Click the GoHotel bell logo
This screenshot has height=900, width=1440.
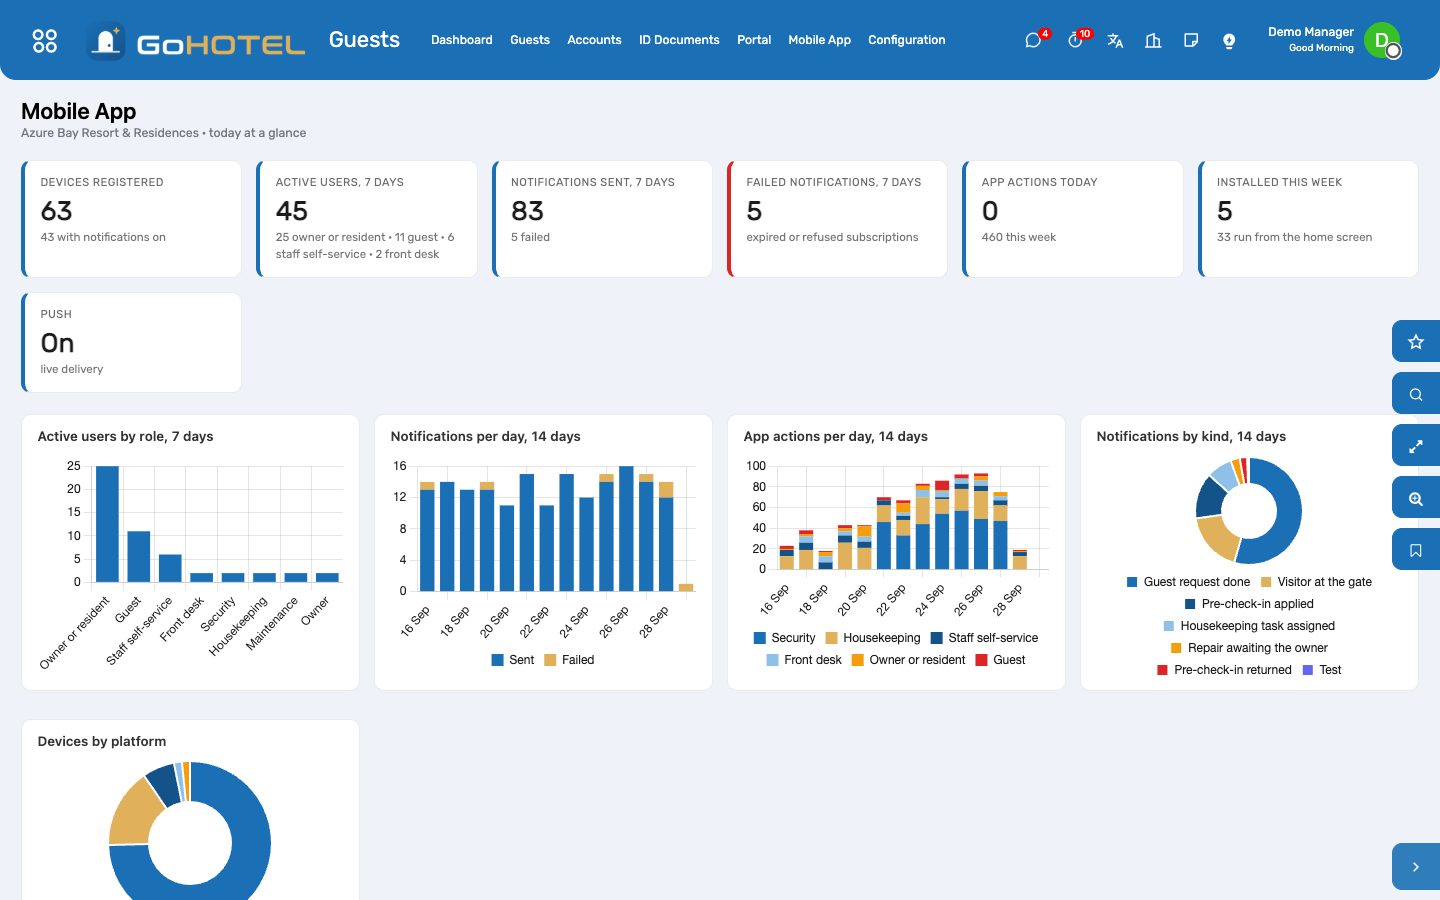click(106, 41)
